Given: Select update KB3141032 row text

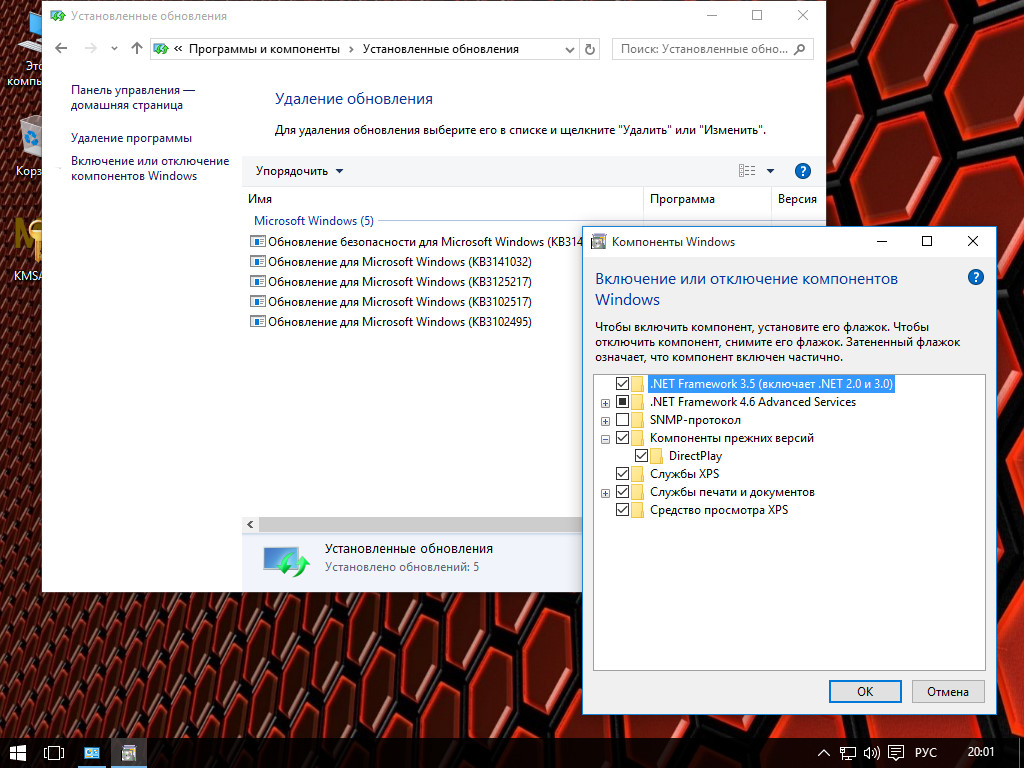Looking at the screenshot, I should pyautogui.click(x=400, y=262).
